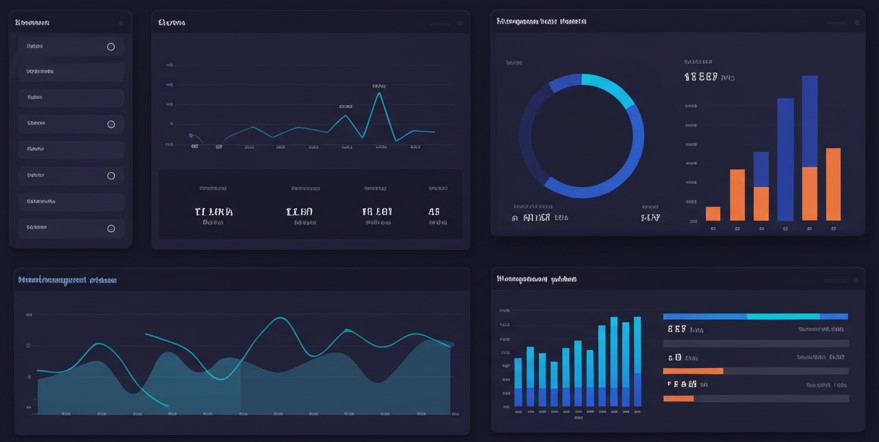Screen dimensions: 879x442
Task: Click the cyan section of the top progress bar
Action: [783, 316]
